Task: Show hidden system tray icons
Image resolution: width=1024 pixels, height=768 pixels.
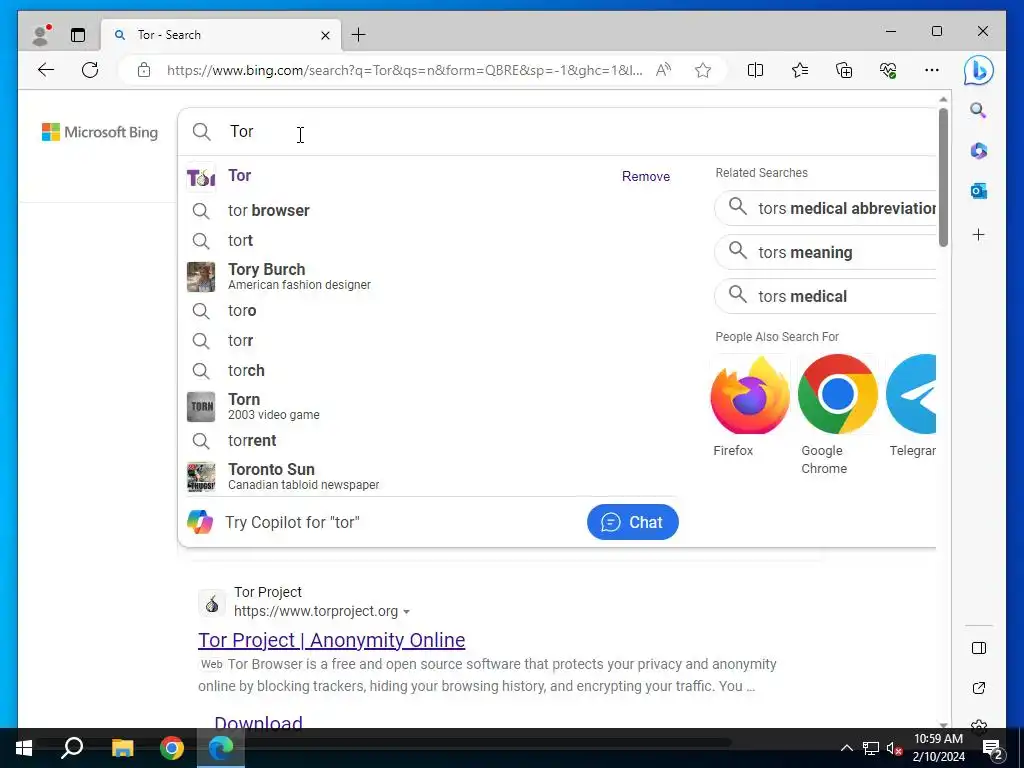Action: (x=846, y=748)
